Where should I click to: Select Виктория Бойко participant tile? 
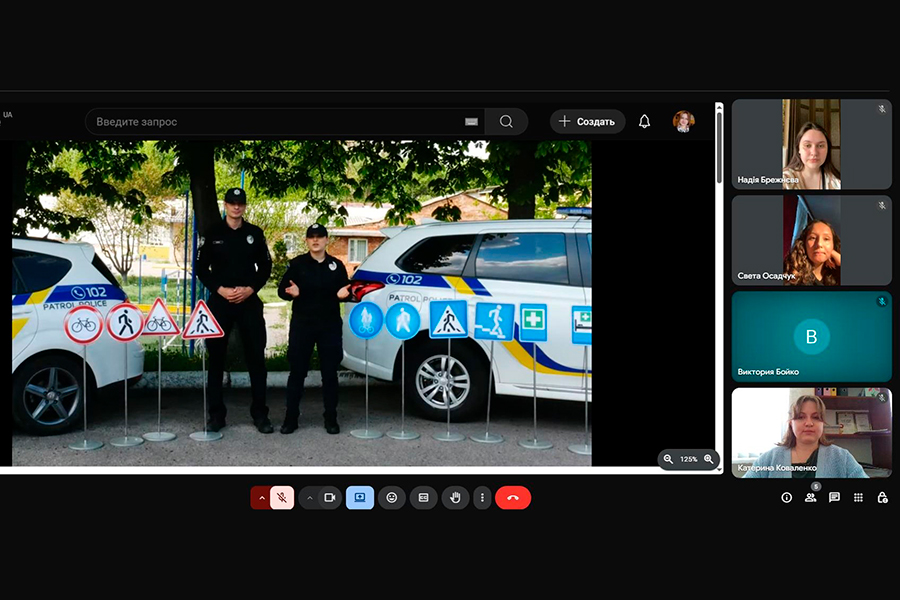811,337
